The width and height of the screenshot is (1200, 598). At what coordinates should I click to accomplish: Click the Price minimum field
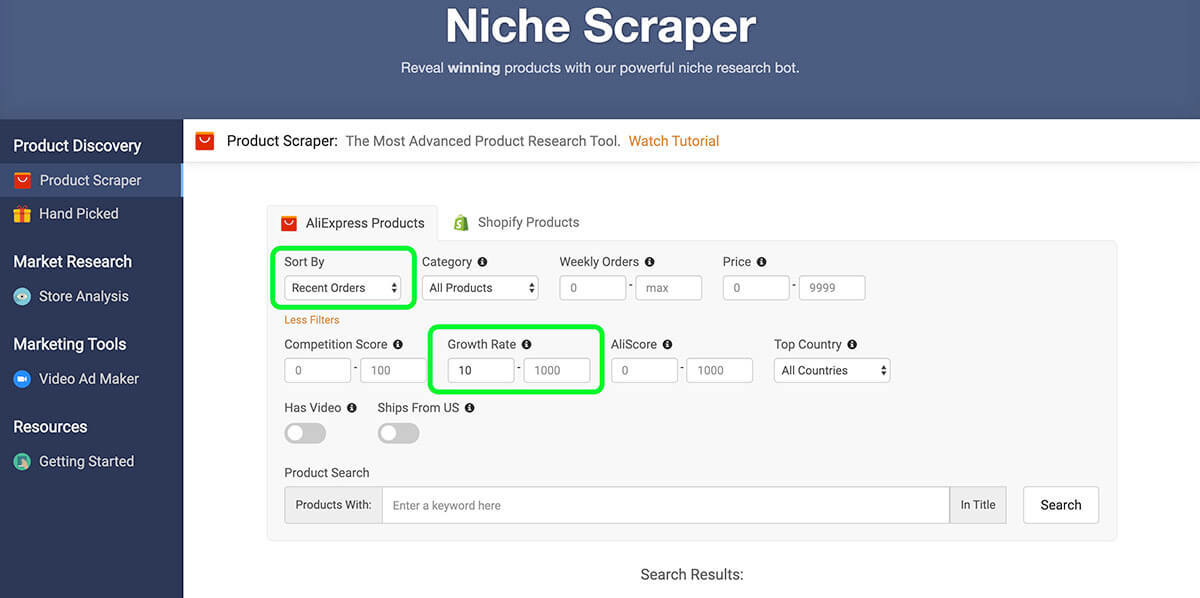[x=756, y=288]
